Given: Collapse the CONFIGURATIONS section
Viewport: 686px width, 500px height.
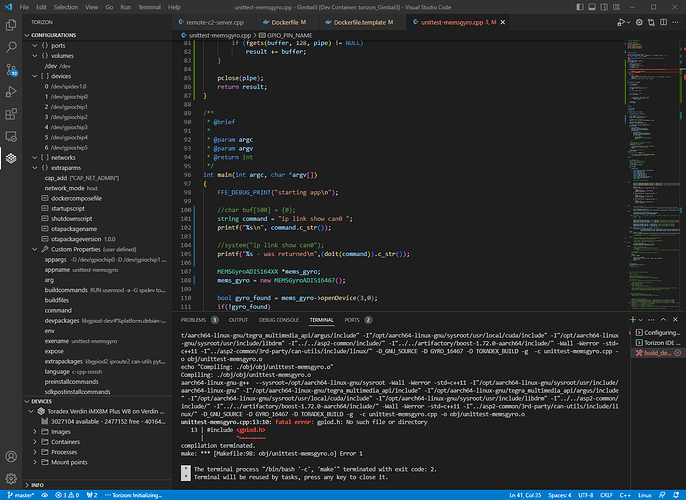Looking at the screenshot, I should 27,35.
